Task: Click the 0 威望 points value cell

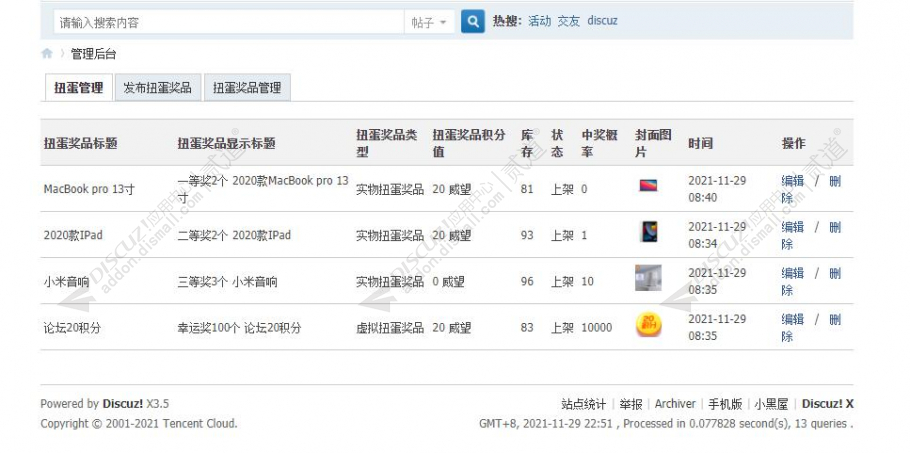Action: (x=449, y=282)
